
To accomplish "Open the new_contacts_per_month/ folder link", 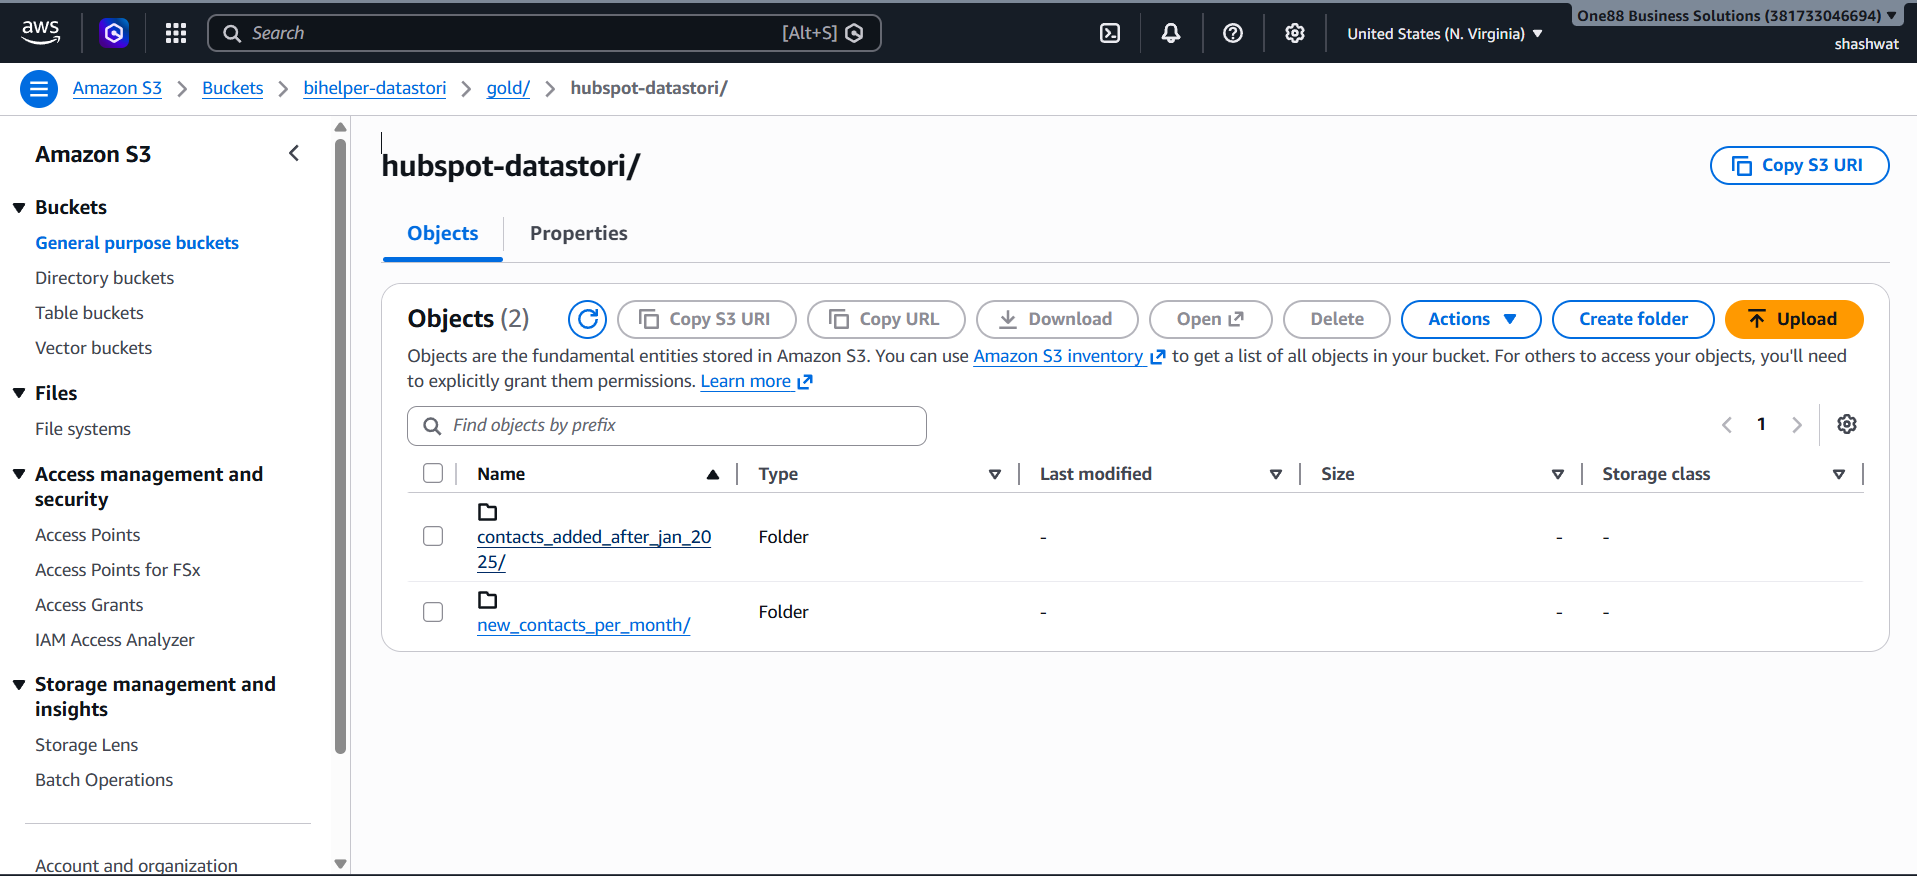I will point(584,625).
